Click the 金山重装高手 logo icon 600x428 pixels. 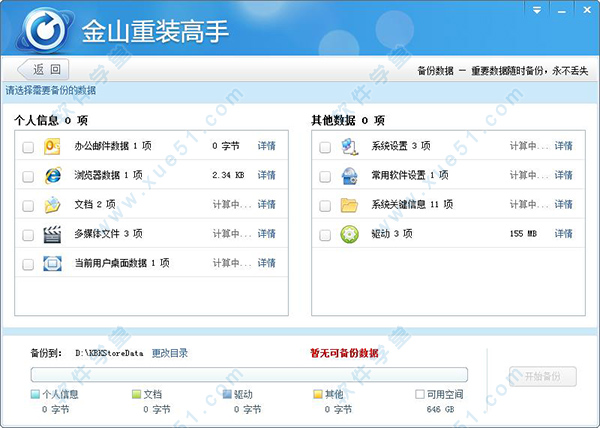click(x=46, y=29)
